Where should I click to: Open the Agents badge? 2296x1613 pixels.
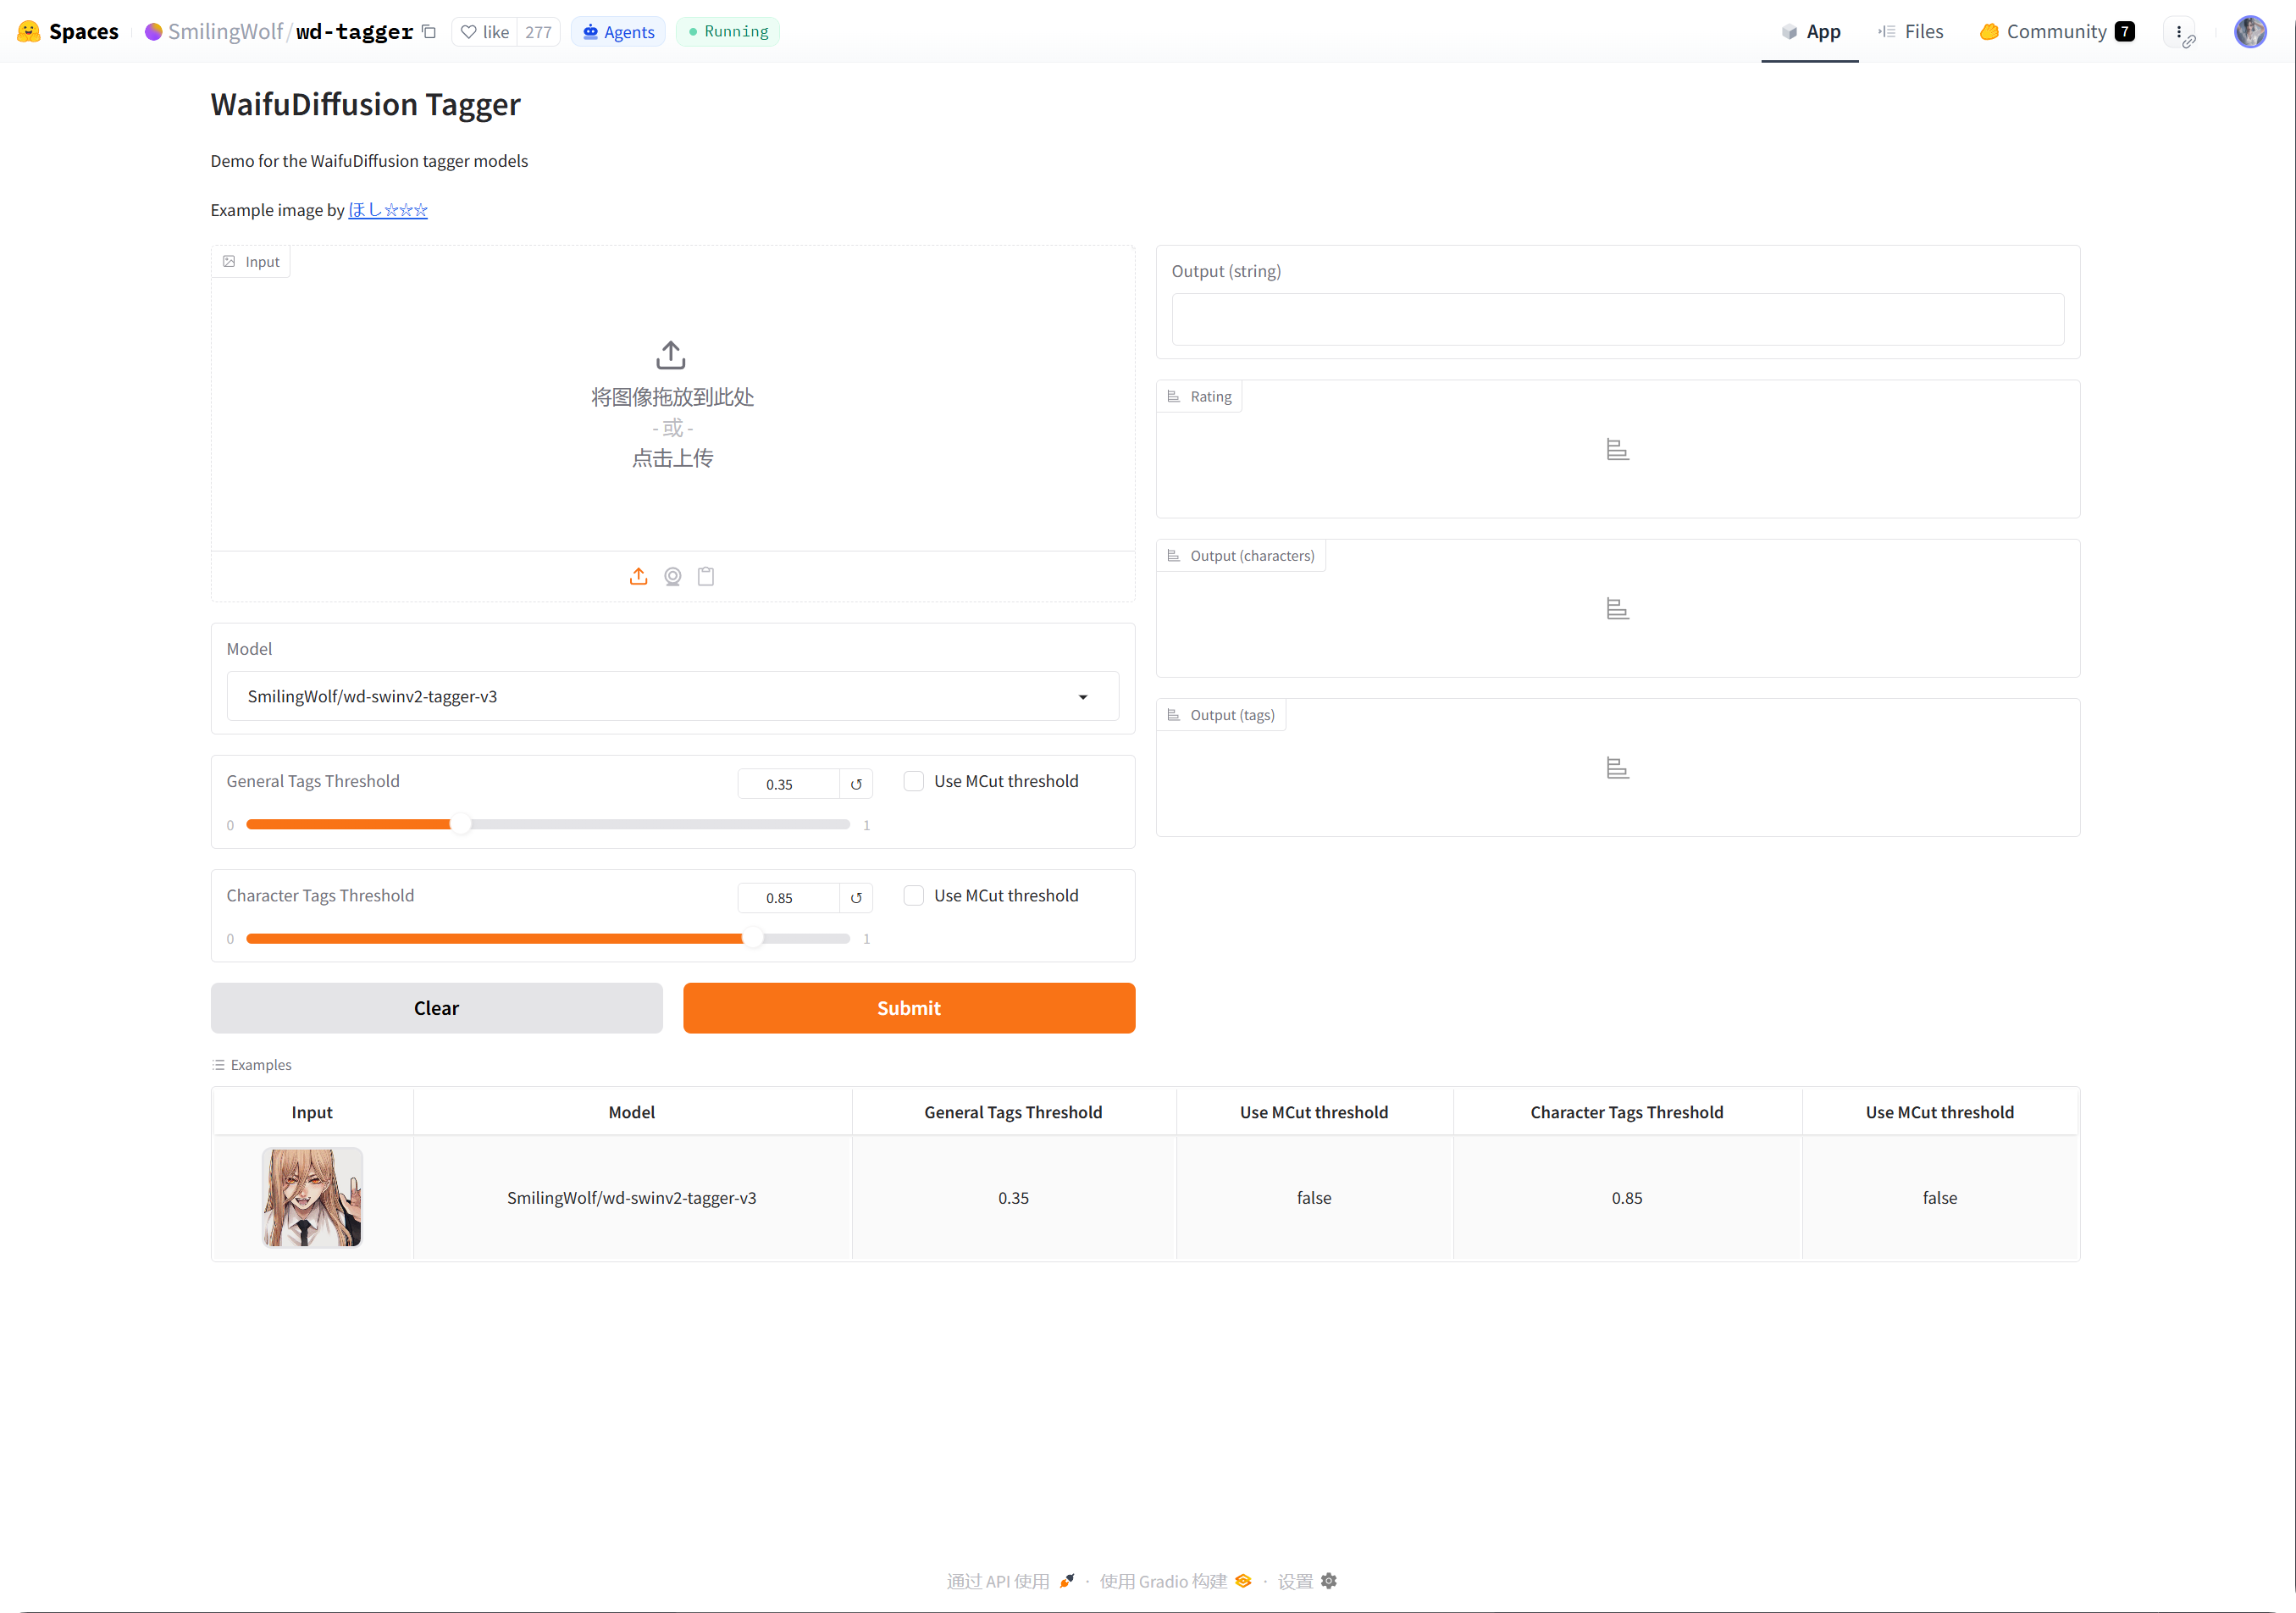[x=618, y=32]
